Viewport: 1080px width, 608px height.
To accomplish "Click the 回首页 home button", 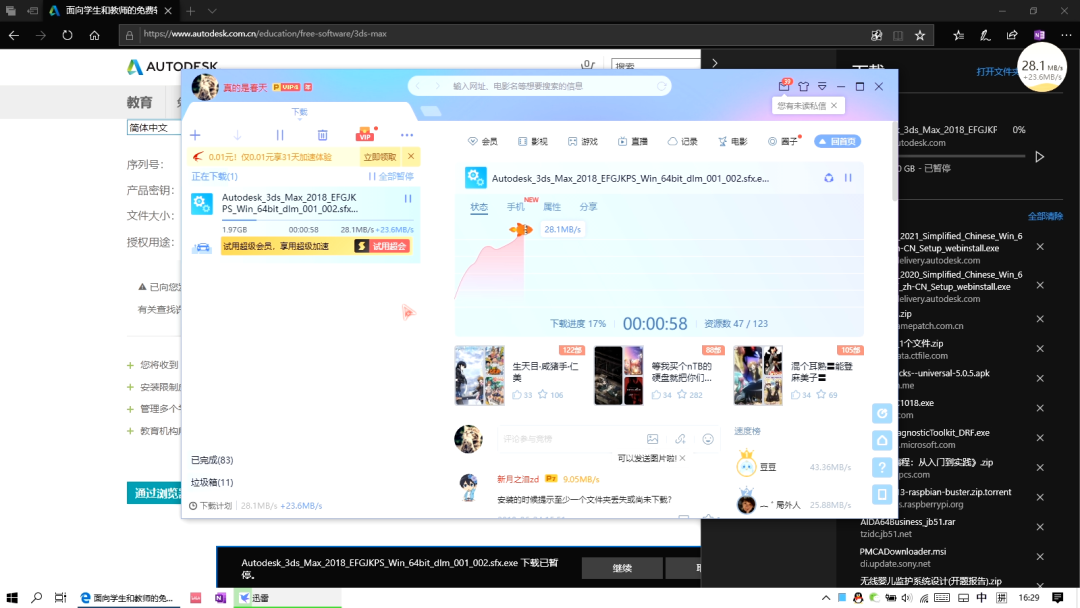I will (x=838, y=141).
